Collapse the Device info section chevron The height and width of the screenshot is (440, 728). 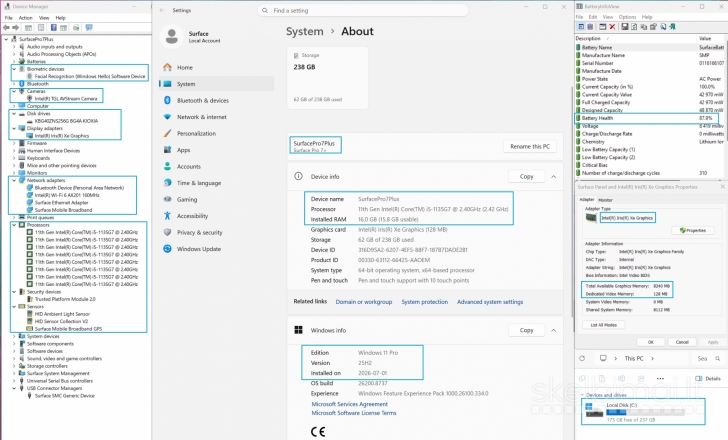point(553,176)
